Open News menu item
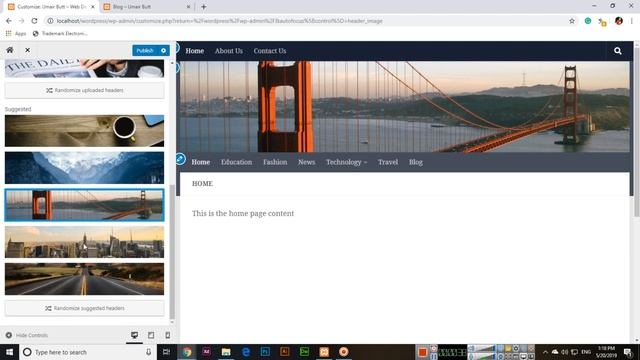This screenshot has height=360, width=640. 307,162
